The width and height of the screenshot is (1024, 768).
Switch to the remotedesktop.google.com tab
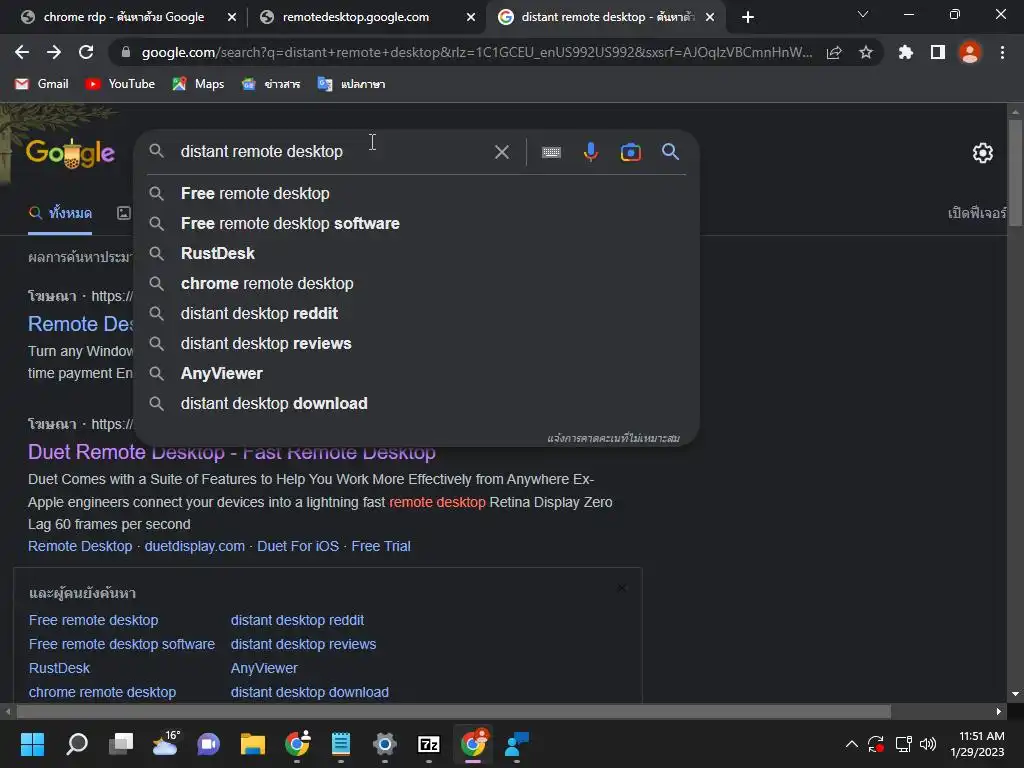point(356,17)
